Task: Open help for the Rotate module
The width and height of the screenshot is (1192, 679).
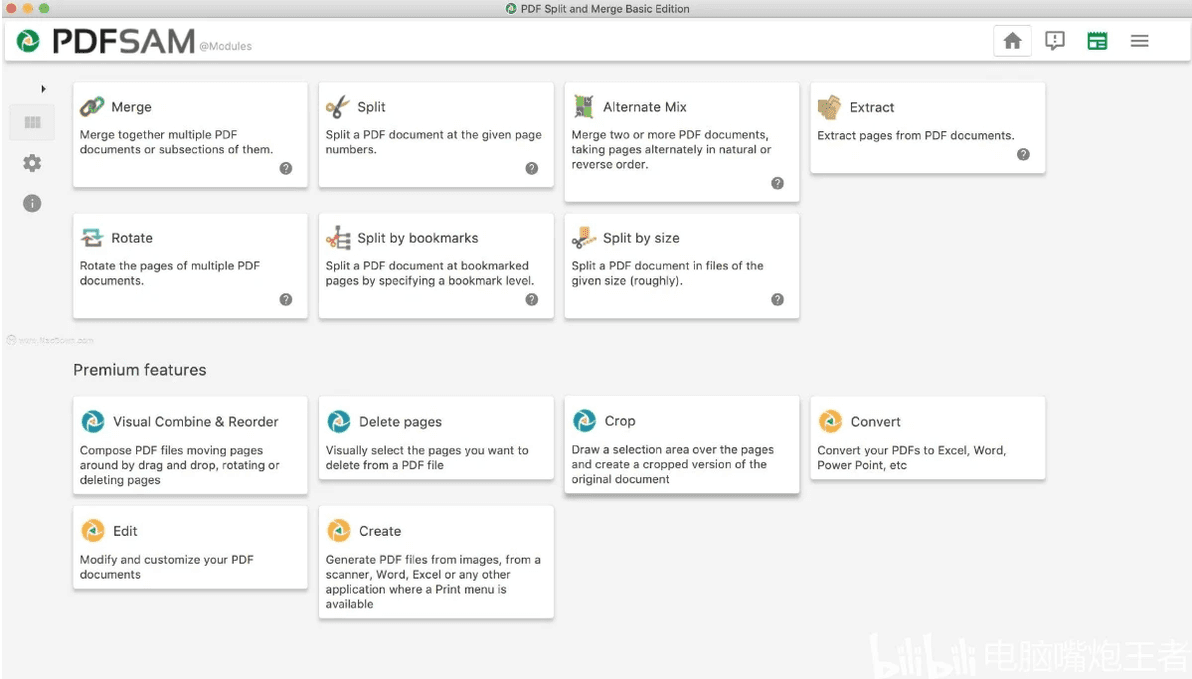Action: [286, 300]
